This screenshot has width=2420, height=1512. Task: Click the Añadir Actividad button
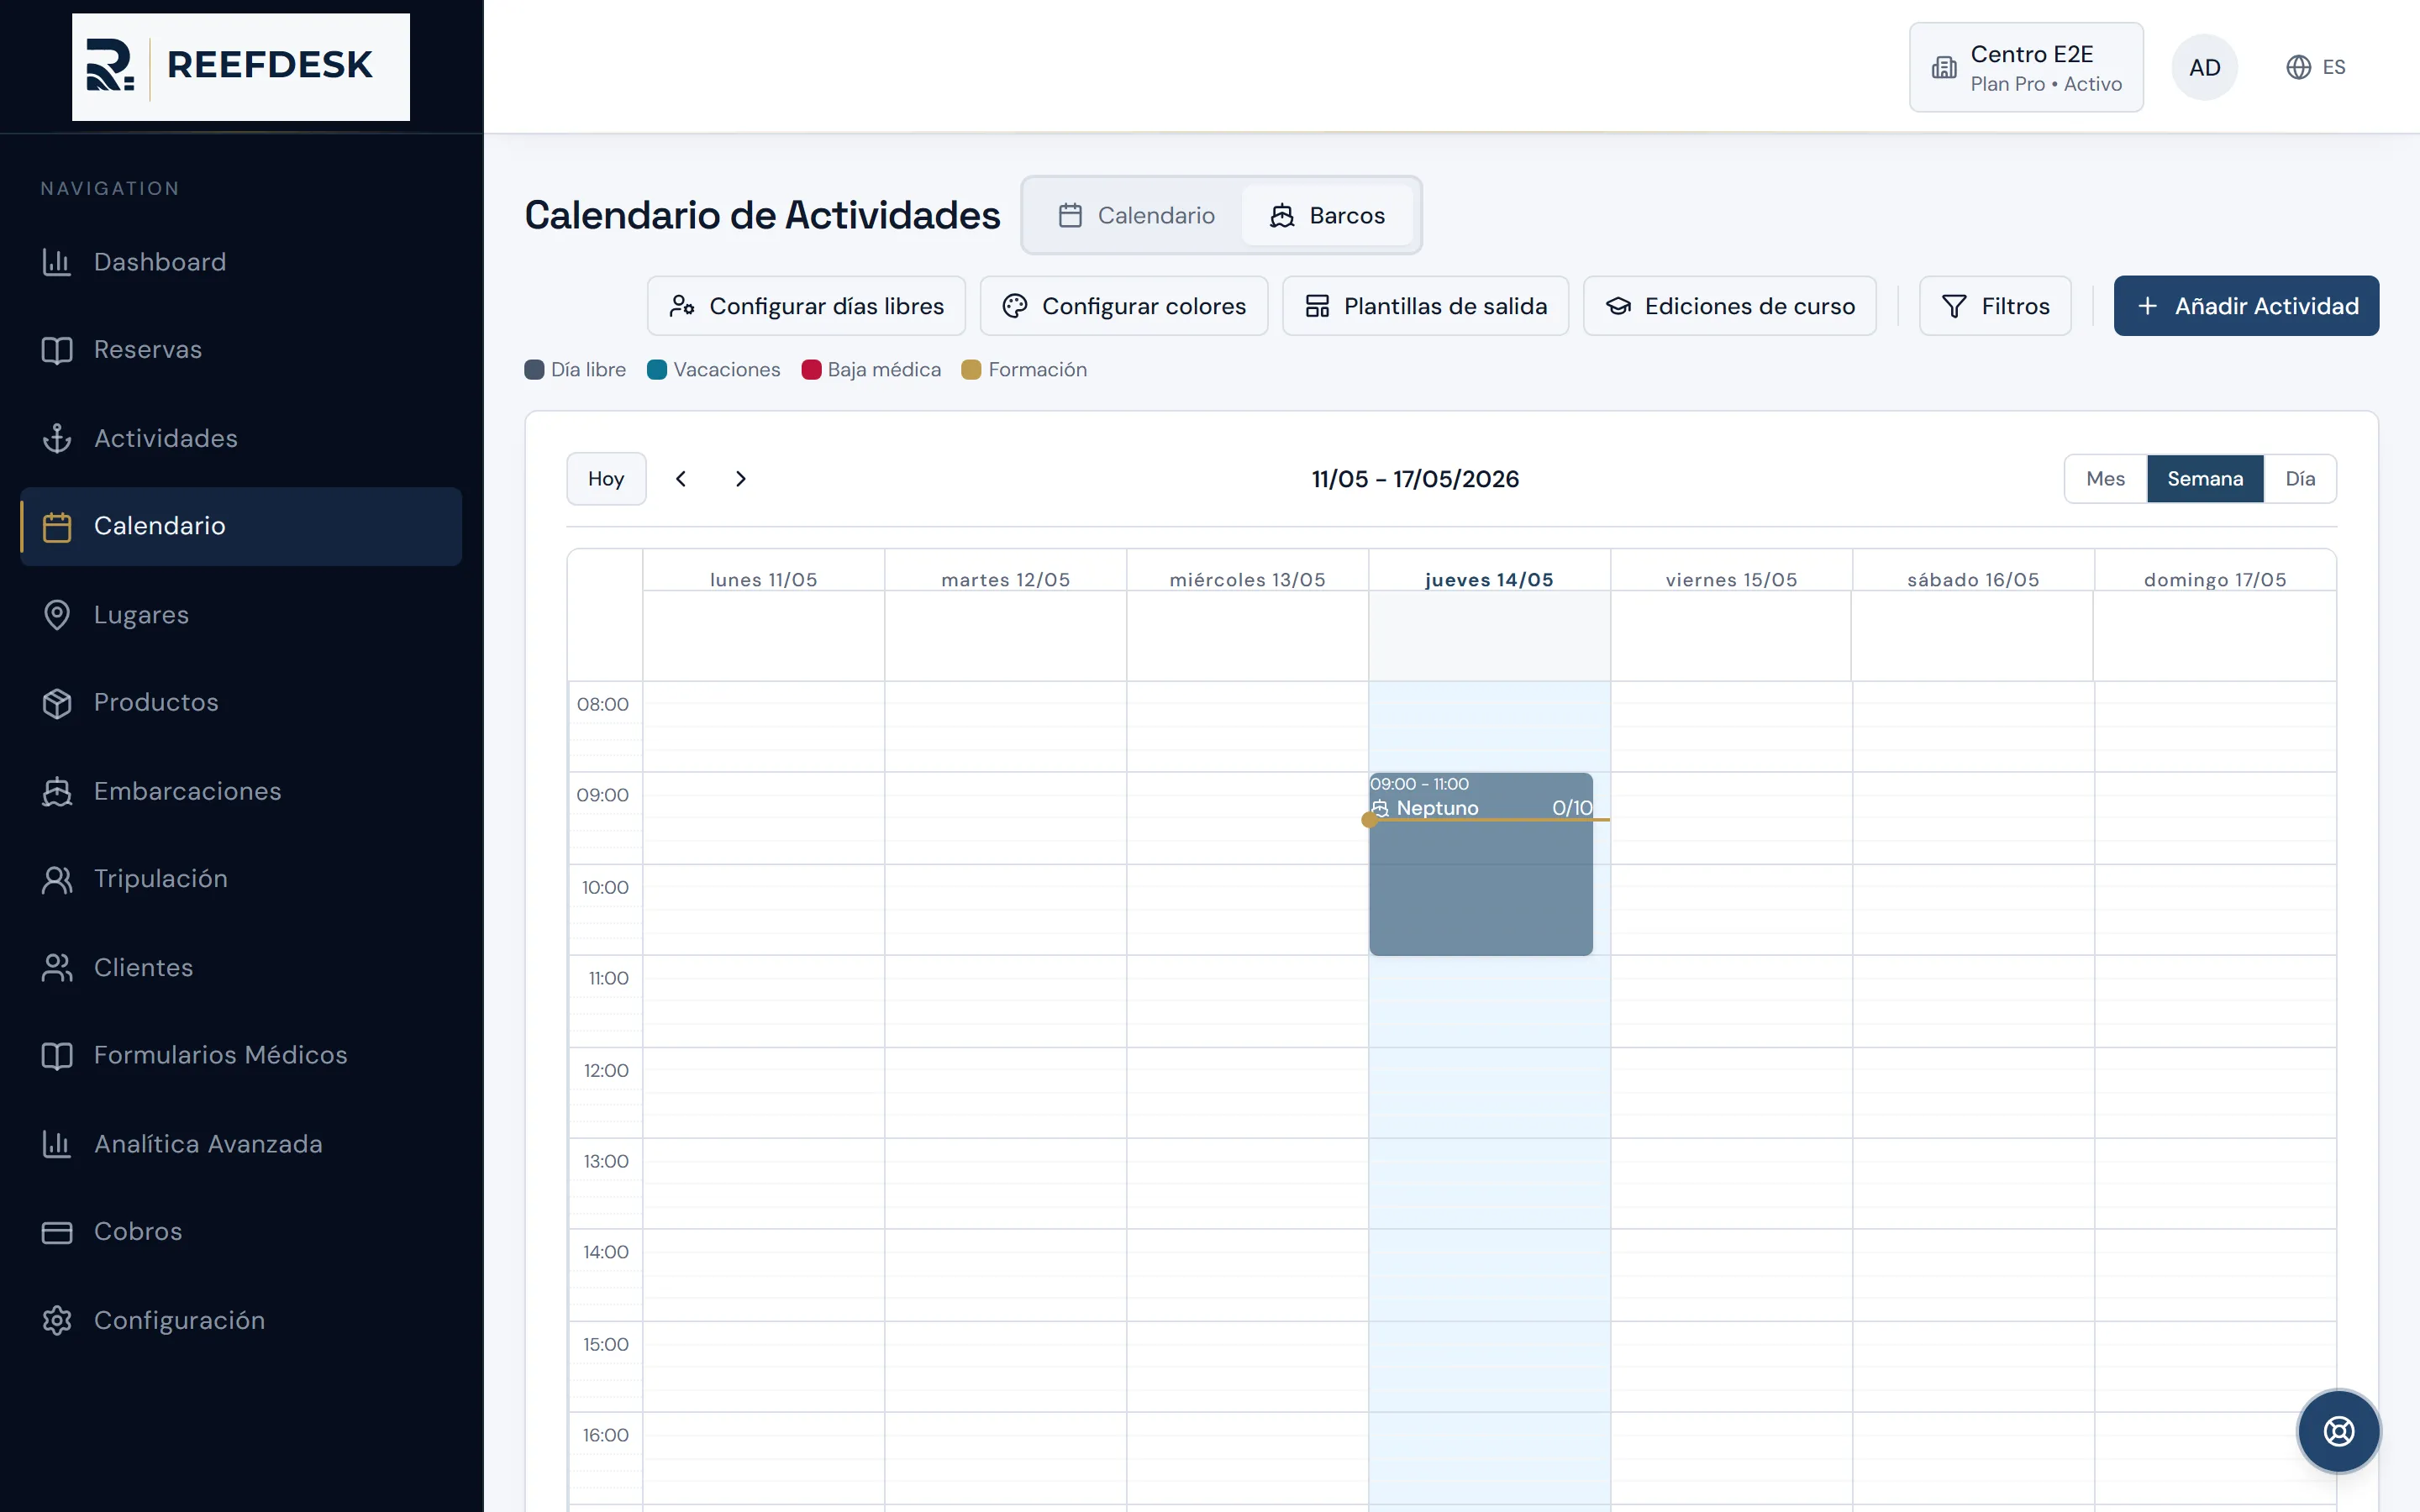click(x=2246, y=306)
